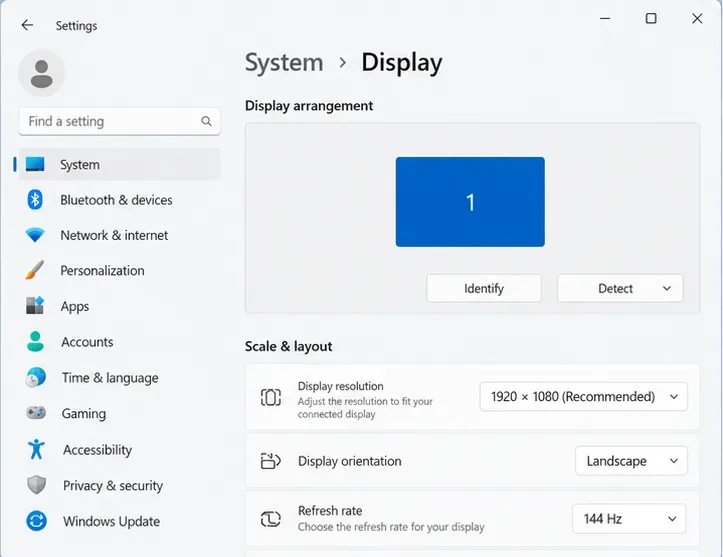Click the System breadcrumb link
This screenshot has height=557, width=723.
[x=284, y=62]
